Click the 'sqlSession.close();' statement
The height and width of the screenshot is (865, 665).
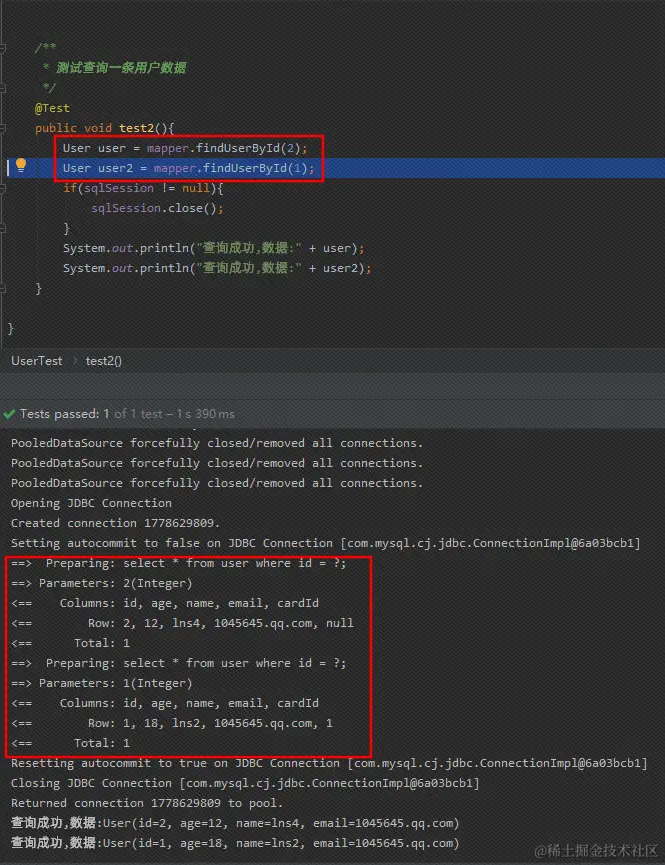tap(157, 208)
